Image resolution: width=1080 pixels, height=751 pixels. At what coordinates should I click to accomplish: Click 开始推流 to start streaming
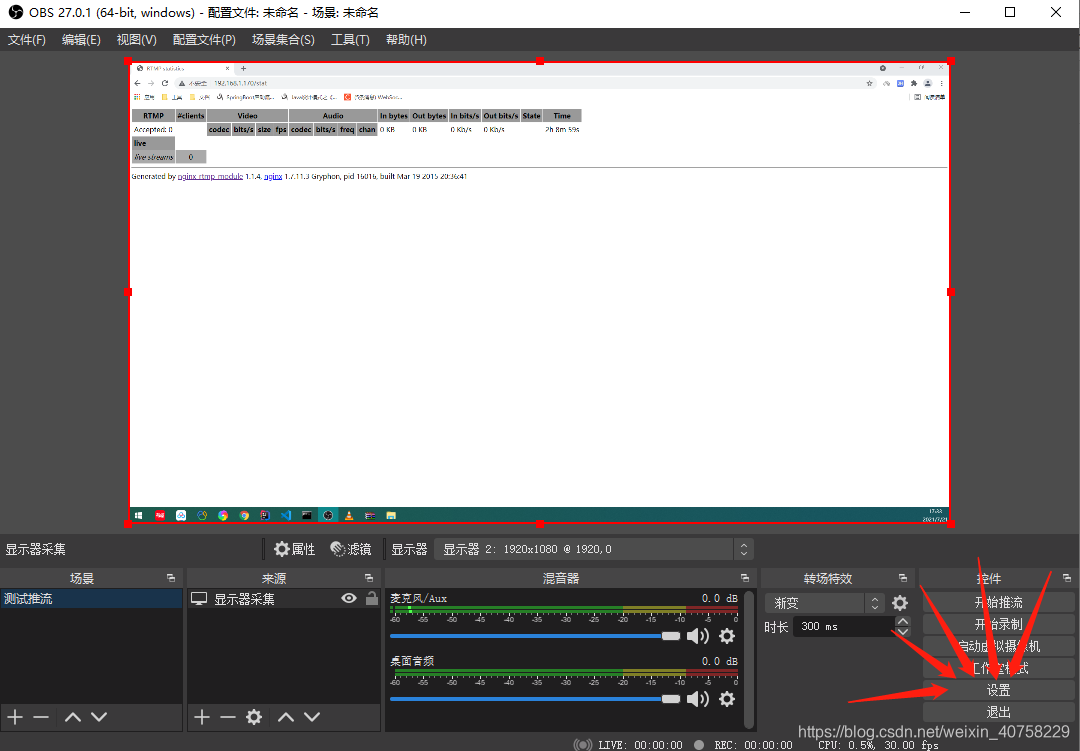click(x=998, y=603)
